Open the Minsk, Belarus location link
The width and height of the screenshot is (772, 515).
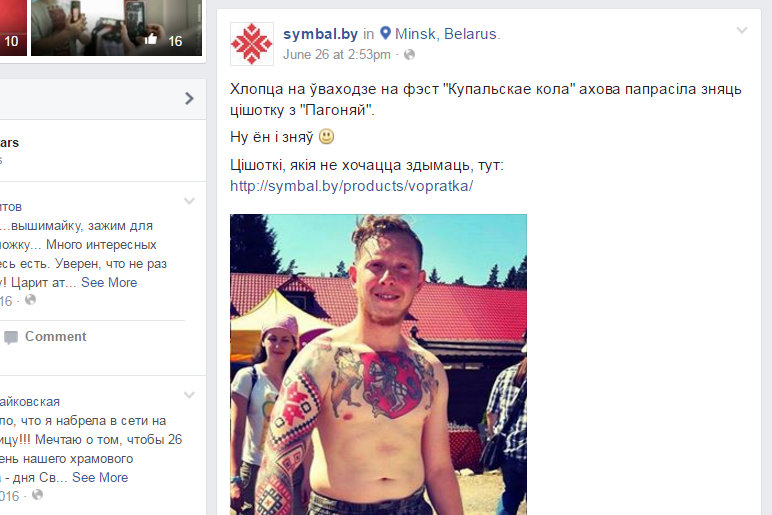[x=446, y=34]
